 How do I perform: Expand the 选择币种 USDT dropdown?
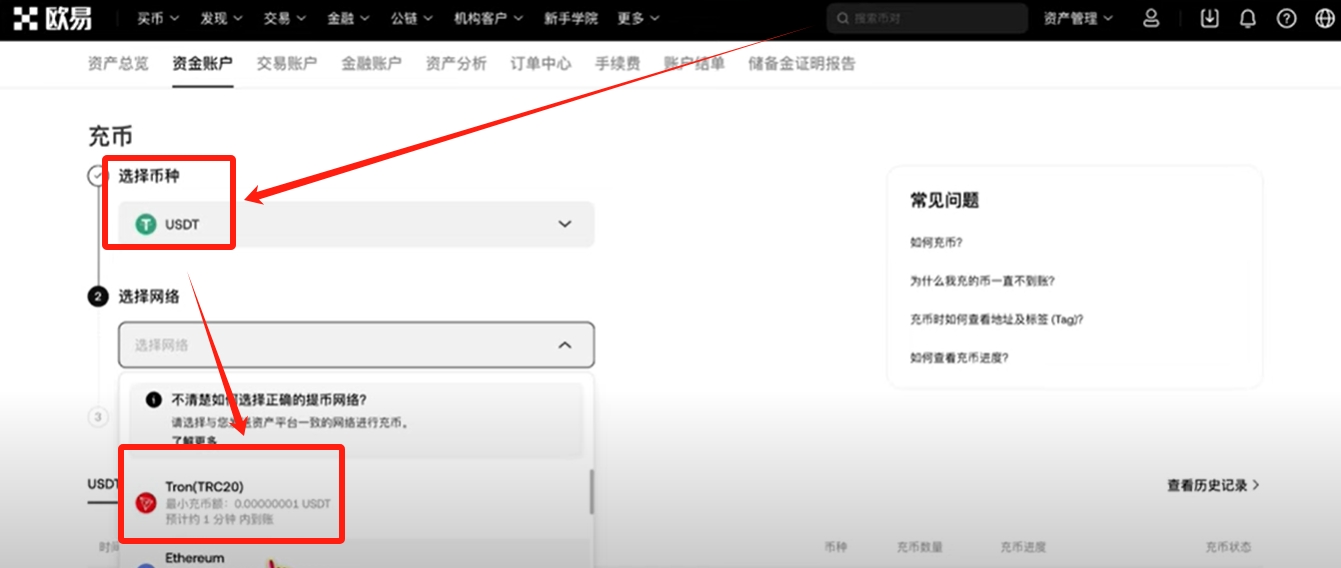tap(564, 224)
